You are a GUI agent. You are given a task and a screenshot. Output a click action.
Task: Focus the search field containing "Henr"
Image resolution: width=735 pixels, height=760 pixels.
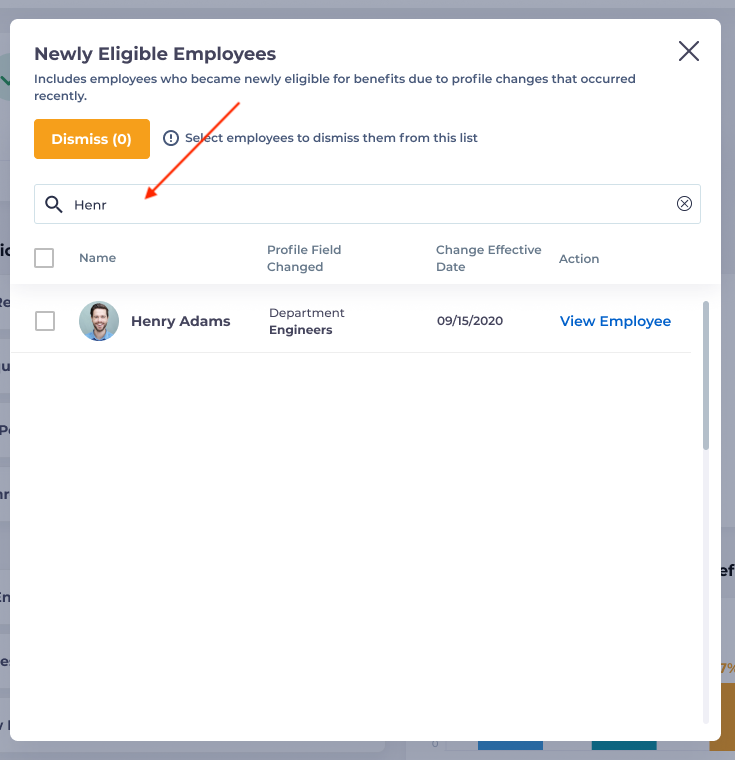point(370,204)
